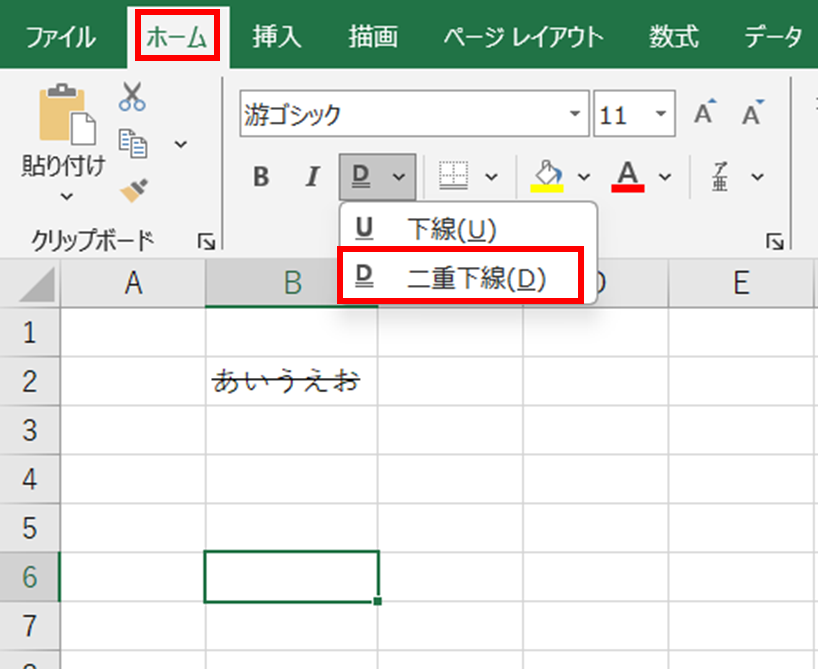Toggle Italic formatting button
This screenshot has height=669, width=818.
tap(312, 177)
